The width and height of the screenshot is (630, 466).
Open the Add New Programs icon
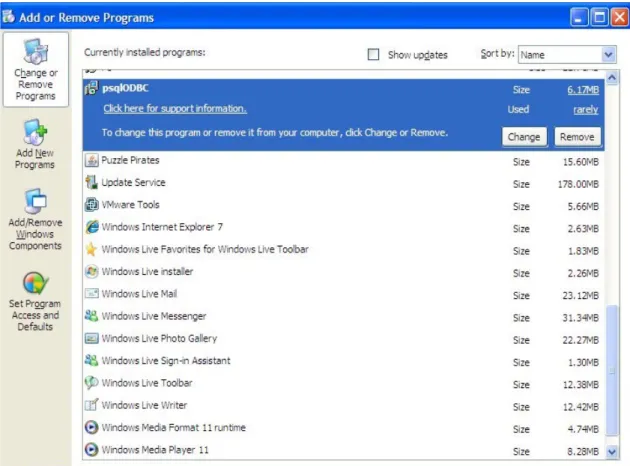(35, 132)
